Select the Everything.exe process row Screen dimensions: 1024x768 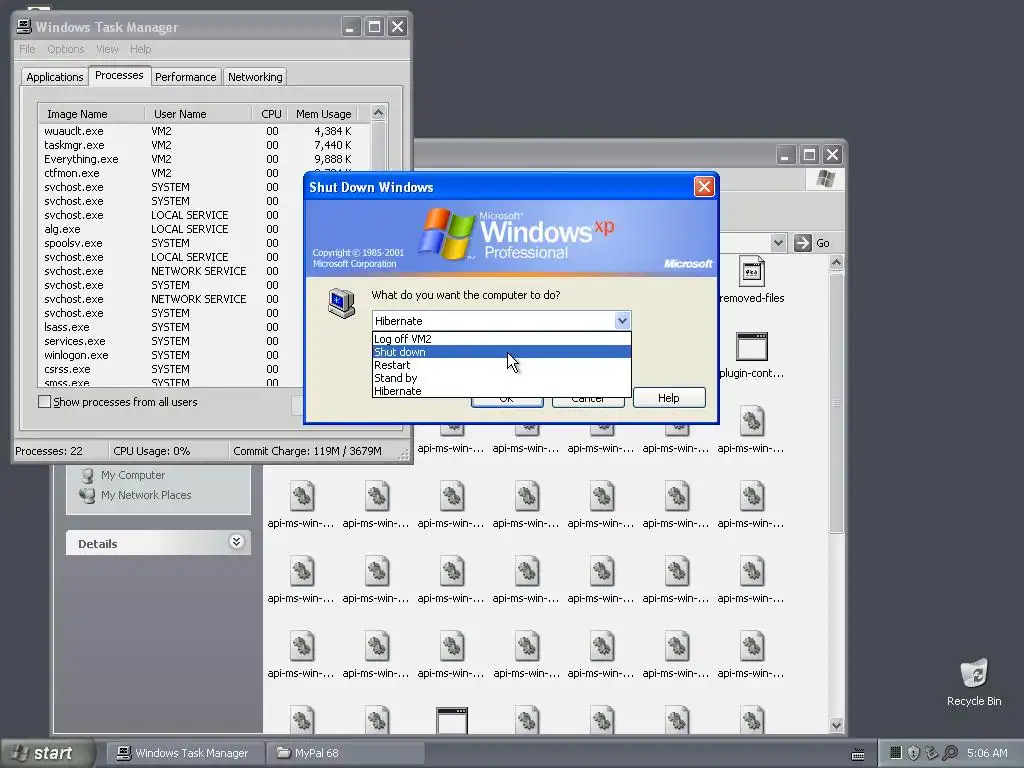pyautogui.click(x=204, y=159)
